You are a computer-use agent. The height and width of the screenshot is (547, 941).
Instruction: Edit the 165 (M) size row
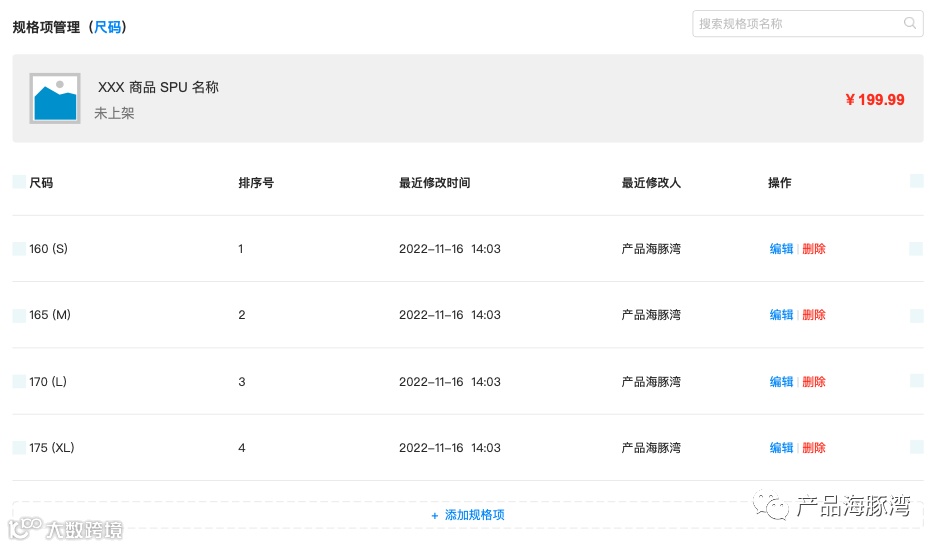click(781, 315)
